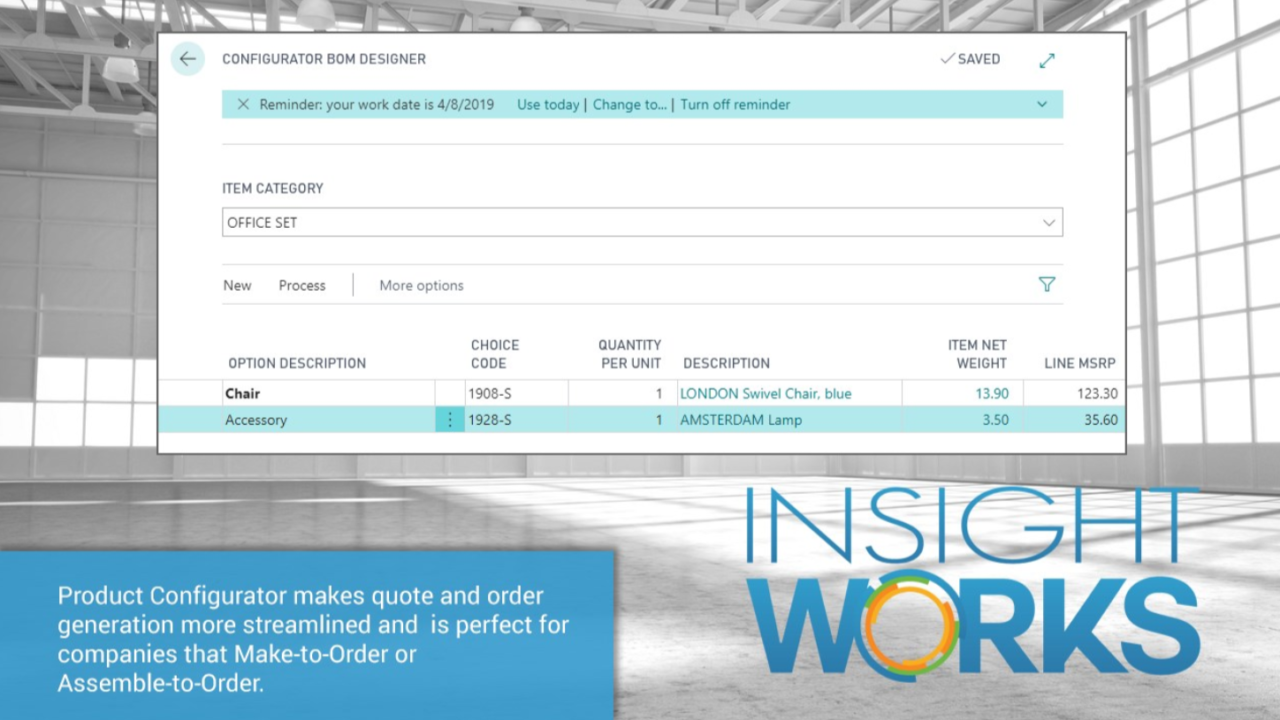Click the back arrow in Configurator BOM Designer
The height and width of the screenshot is (720, 1280).
(x=188, y=59)
